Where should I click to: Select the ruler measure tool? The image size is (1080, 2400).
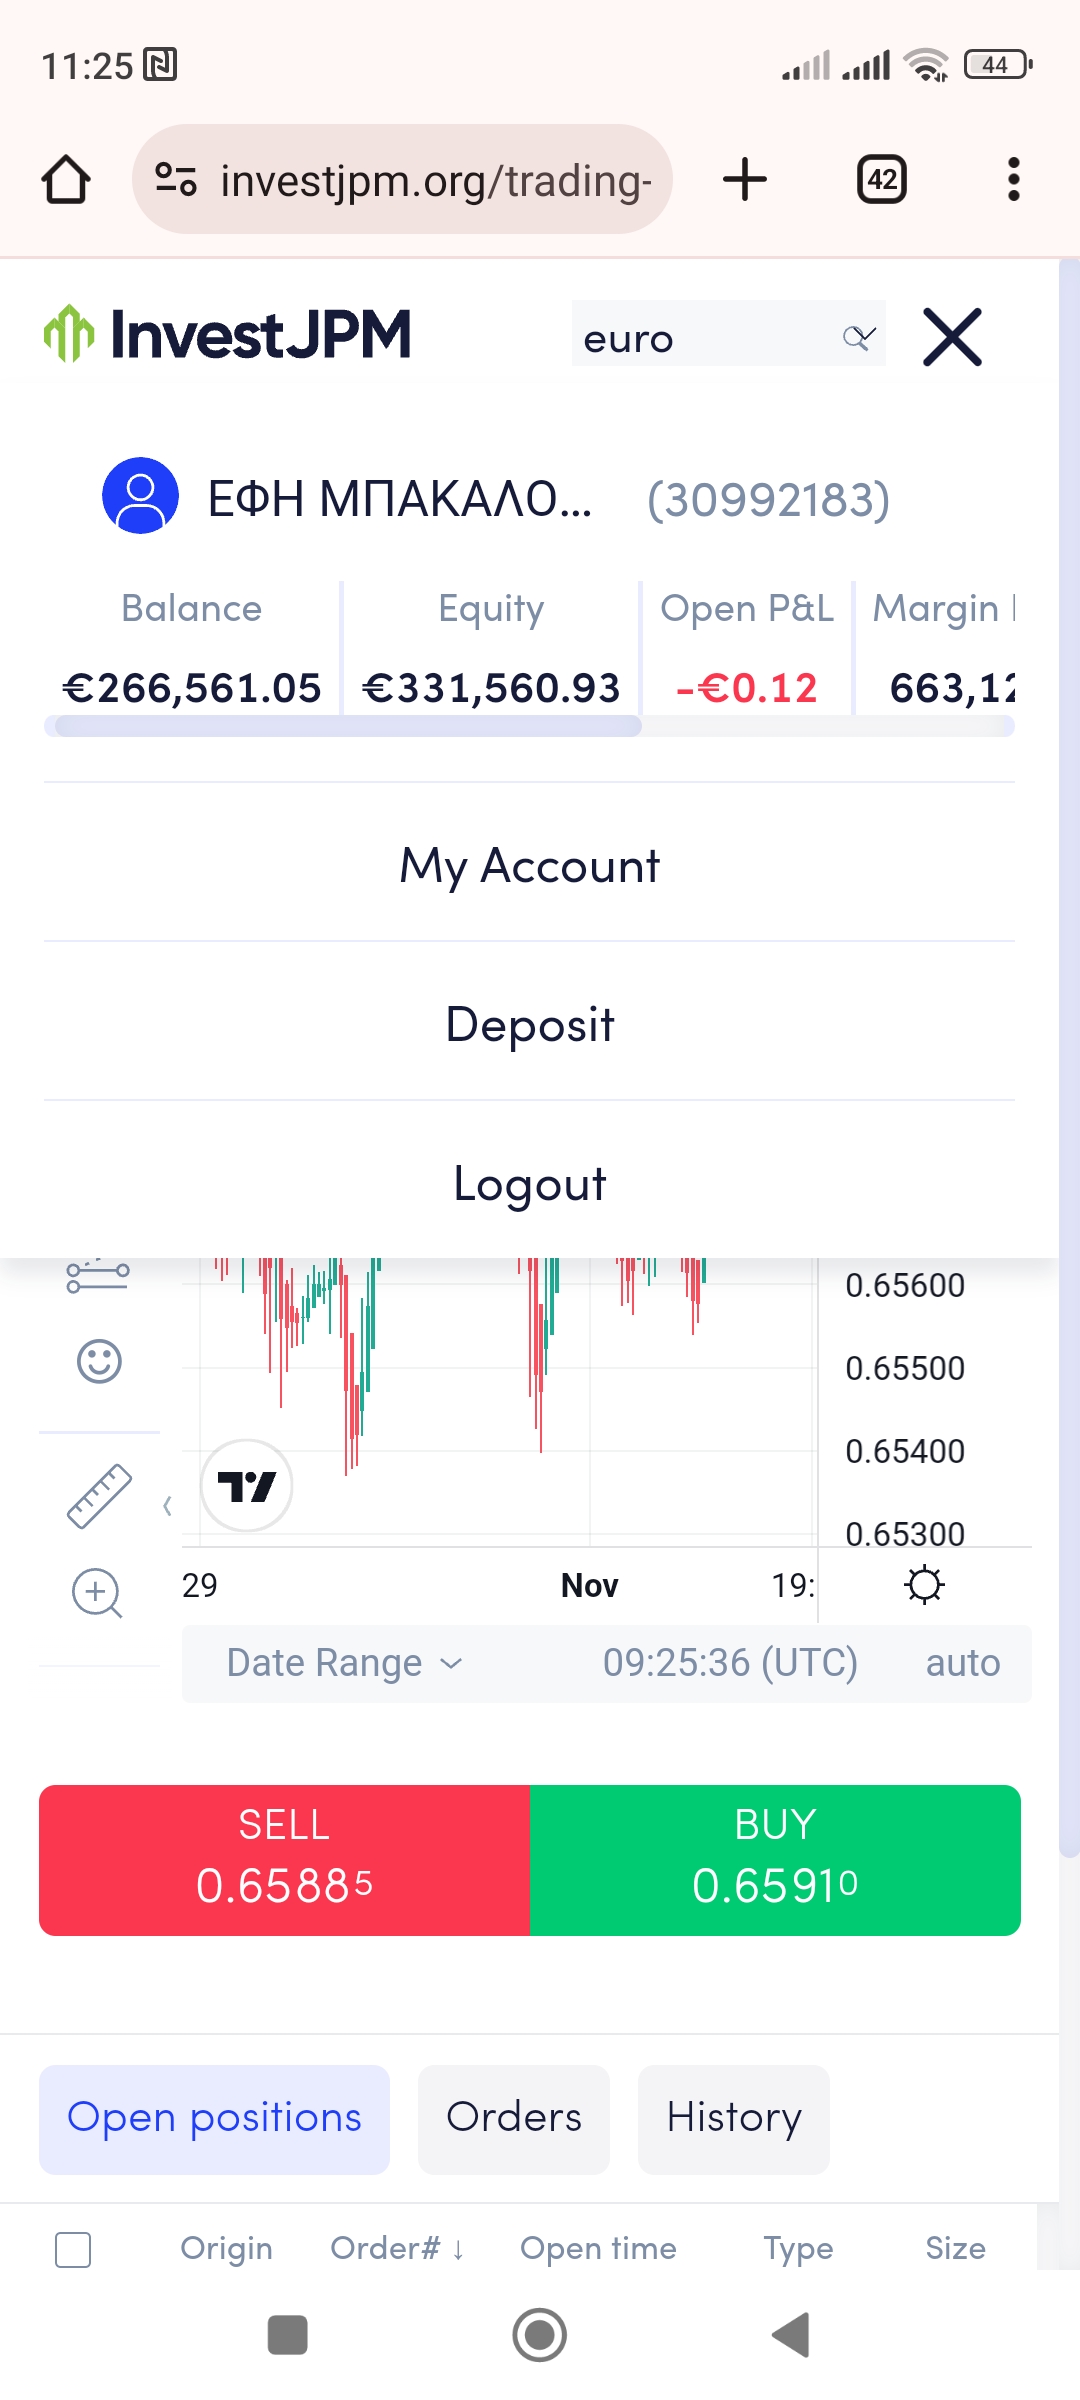tap(99, 1496)
